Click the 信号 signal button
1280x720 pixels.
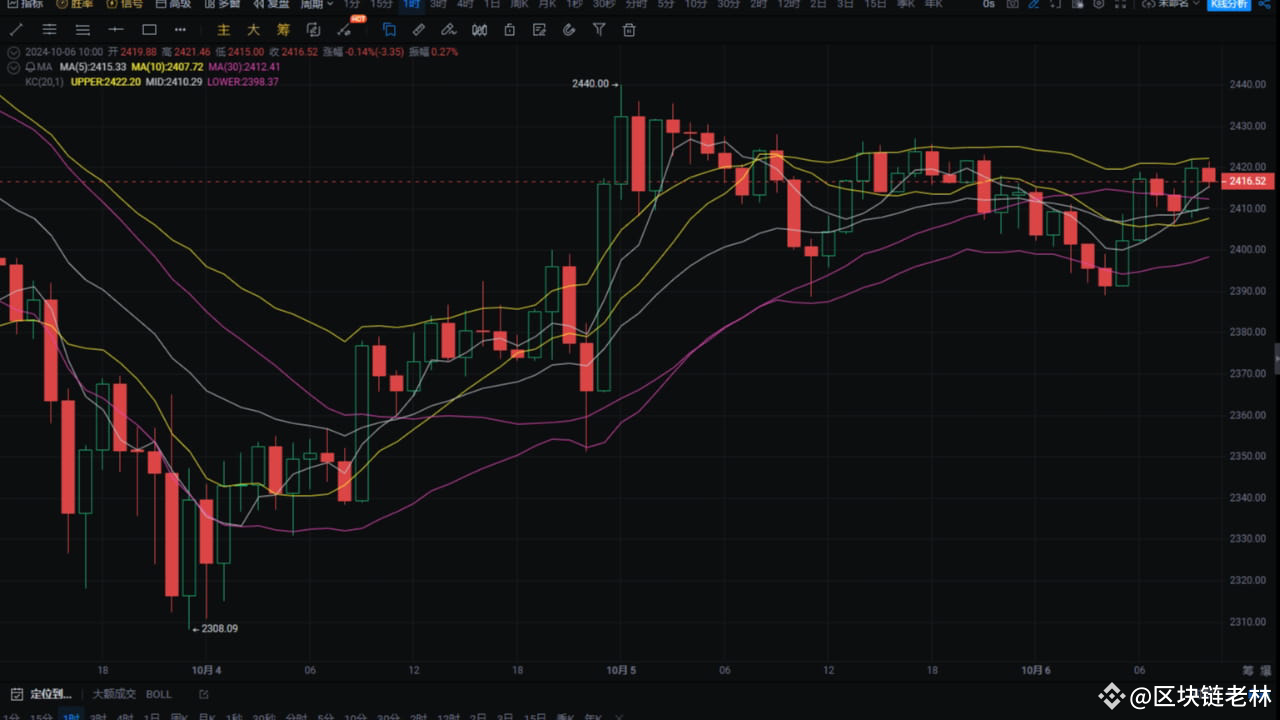click(125, 4)
